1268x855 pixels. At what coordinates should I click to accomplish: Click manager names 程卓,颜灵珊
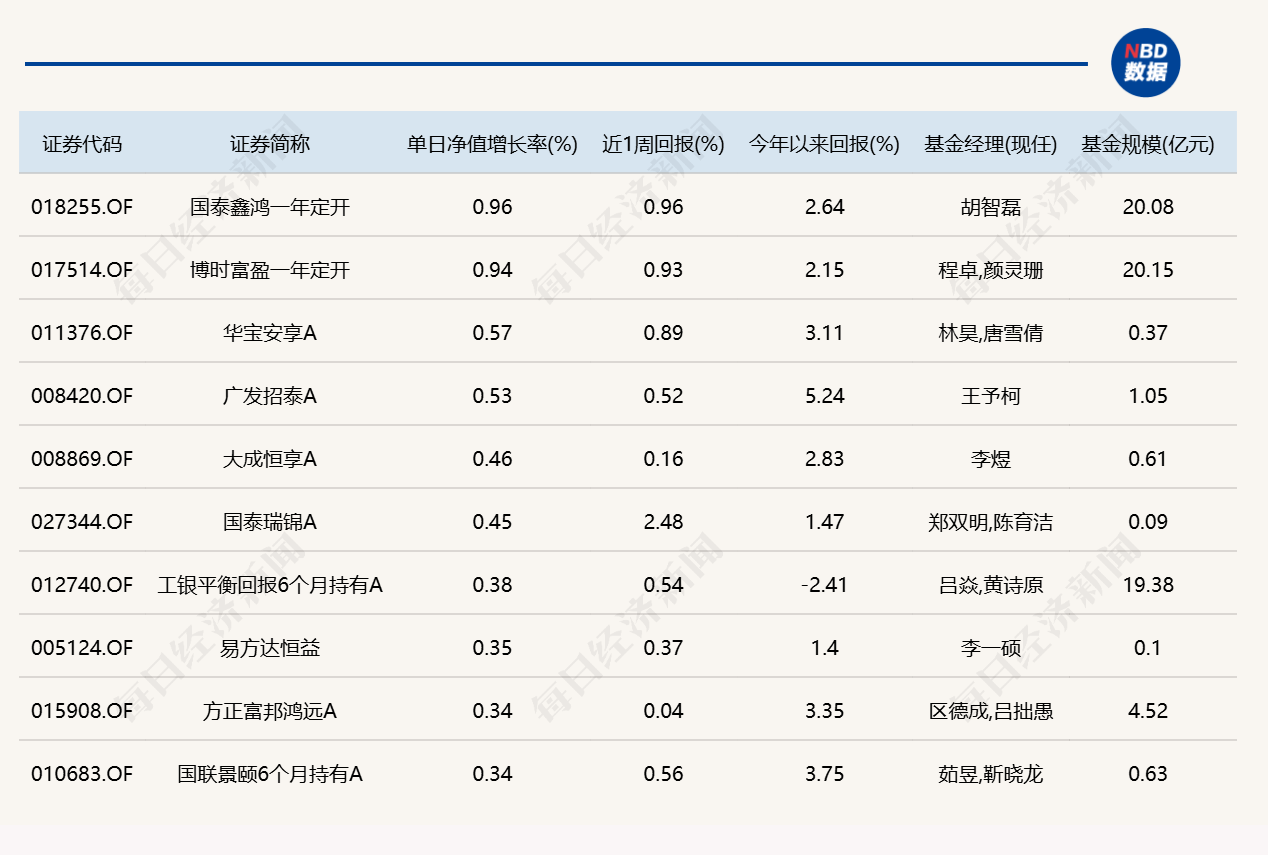coord(990,270)
